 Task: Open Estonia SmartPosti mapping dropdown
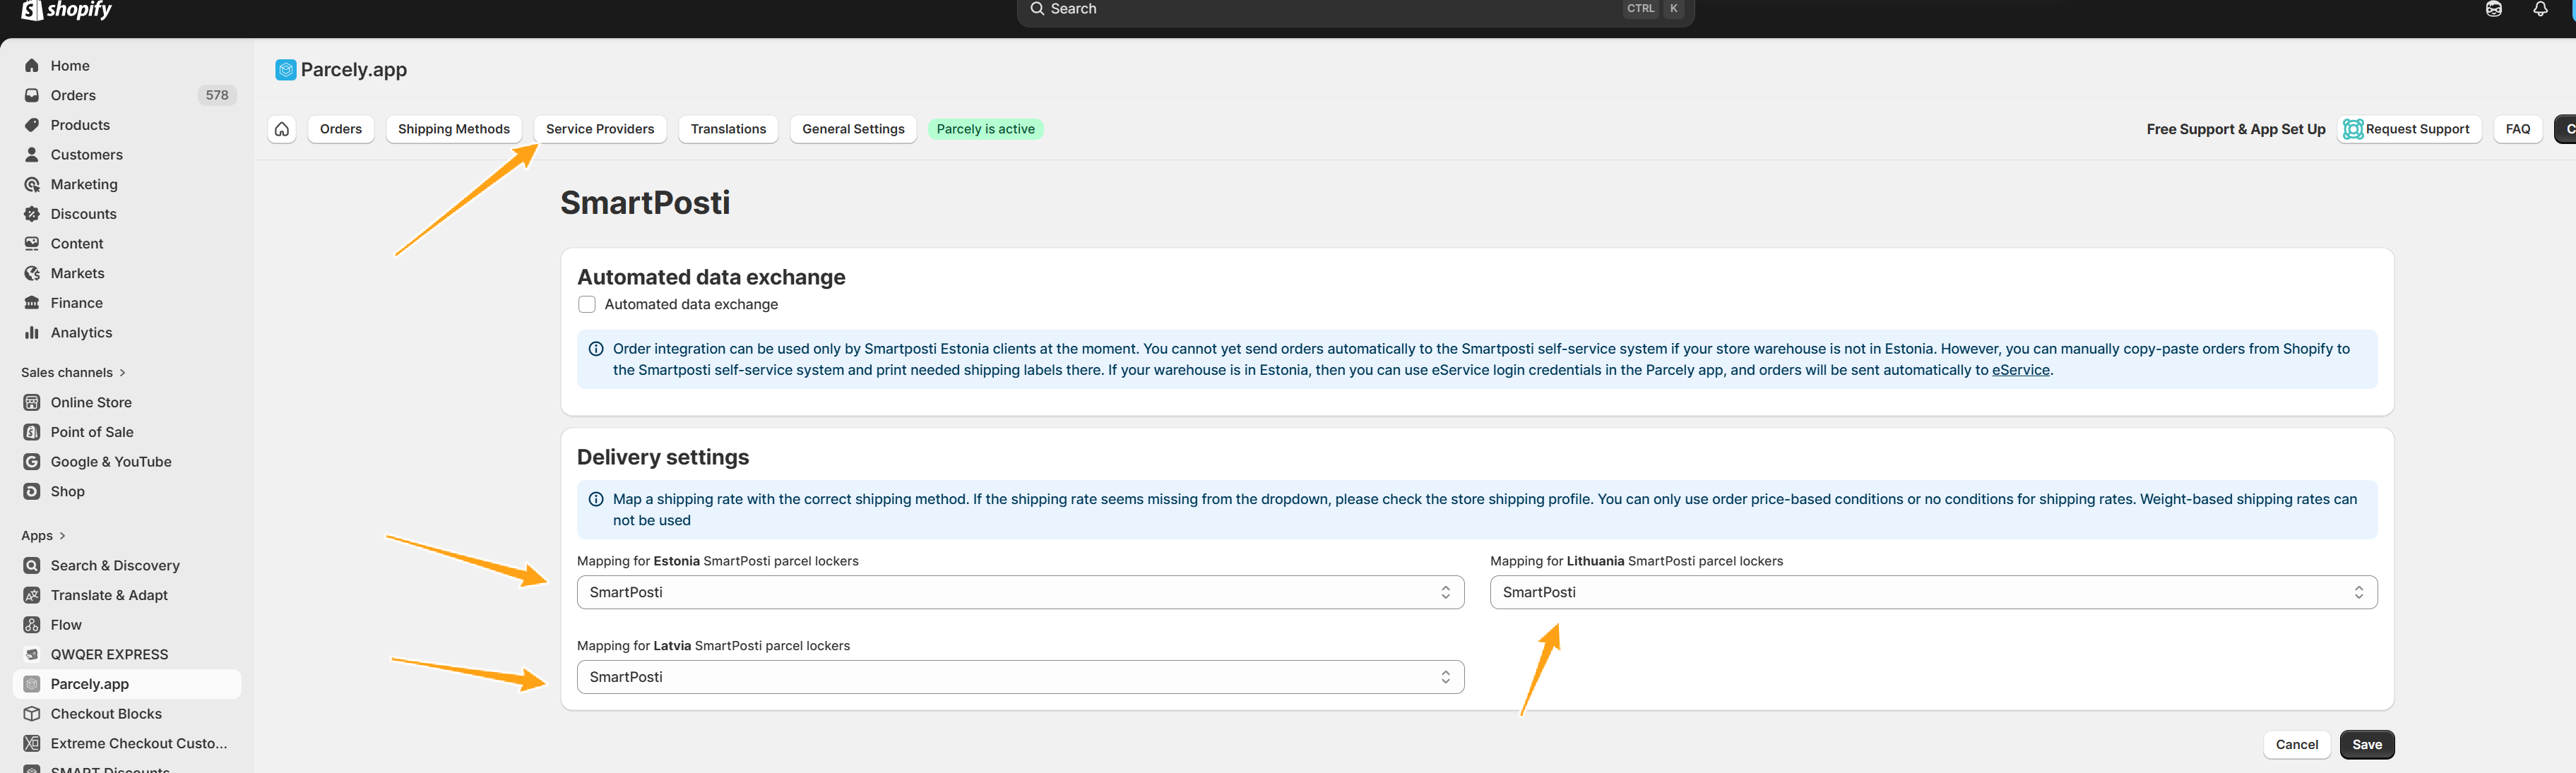[1020, 593]
